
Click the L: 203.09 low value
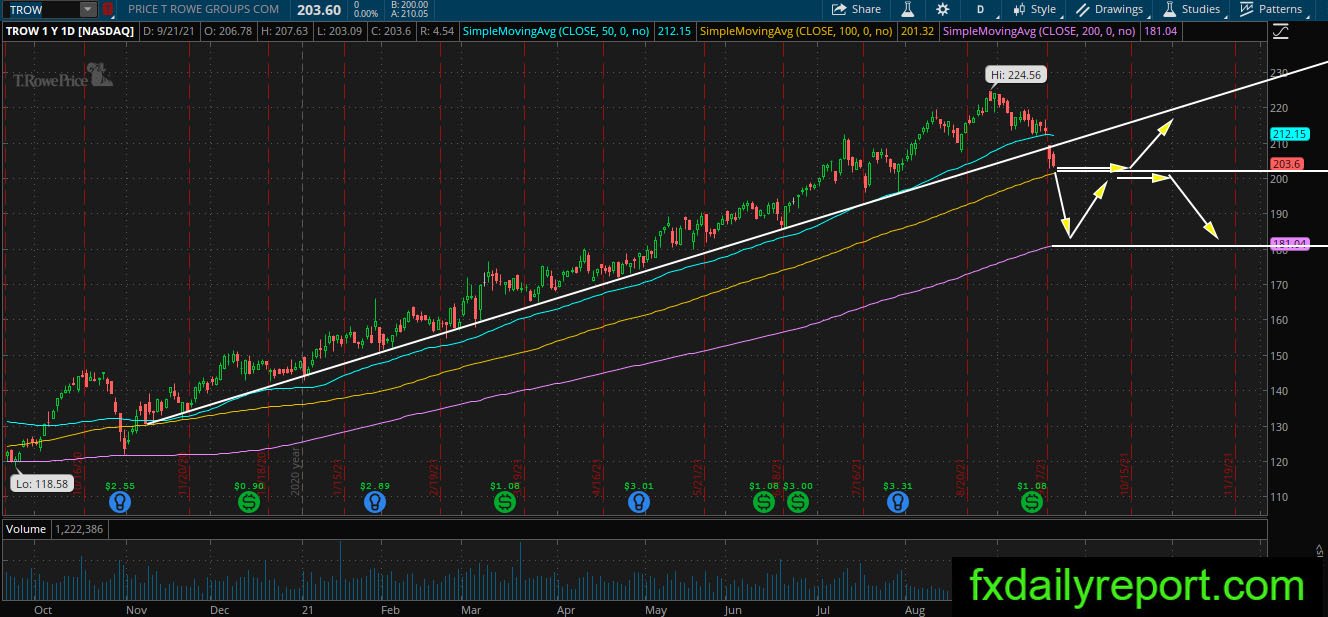pos(340,32)
